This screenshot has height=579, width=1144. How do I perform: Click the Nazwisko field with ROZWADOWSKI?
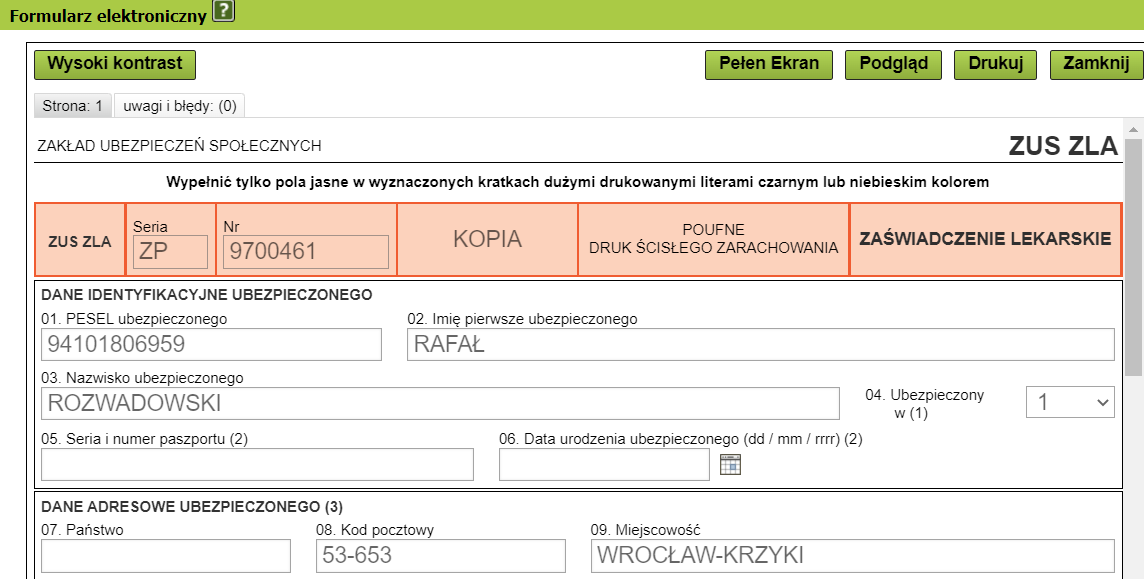tap(441, 403)
